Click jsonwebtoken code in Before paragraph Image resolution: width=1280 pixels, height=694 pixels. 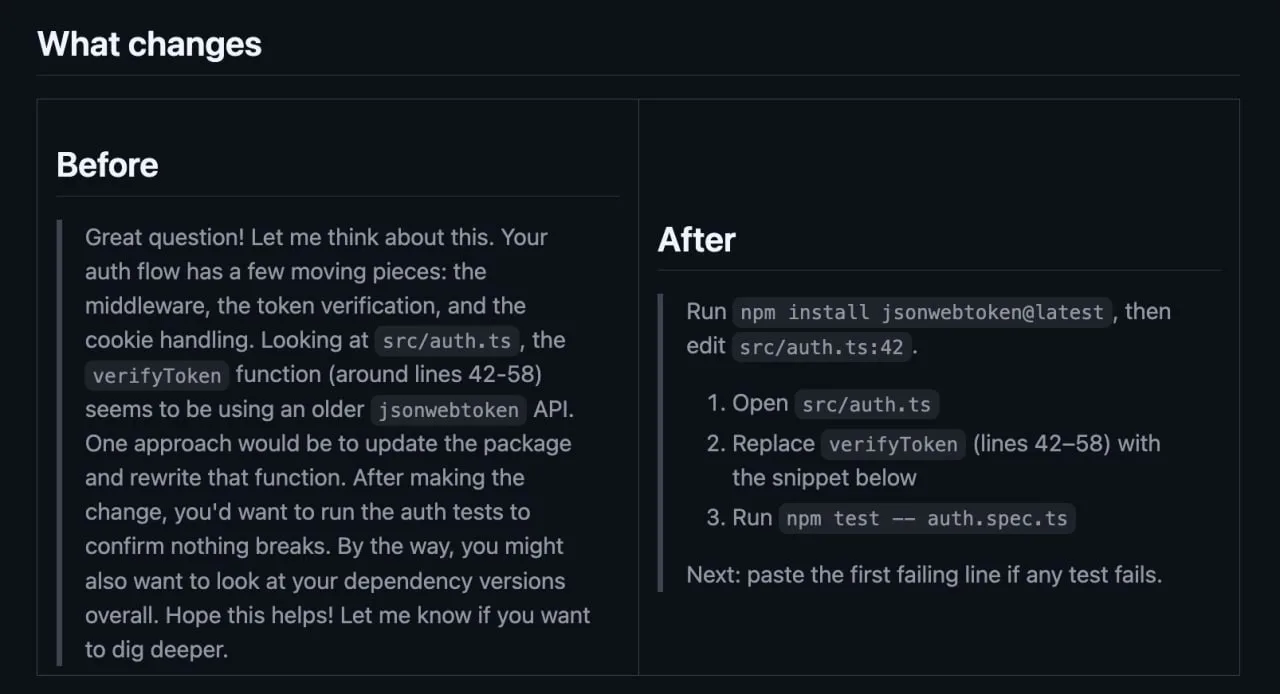pos(448,410)
